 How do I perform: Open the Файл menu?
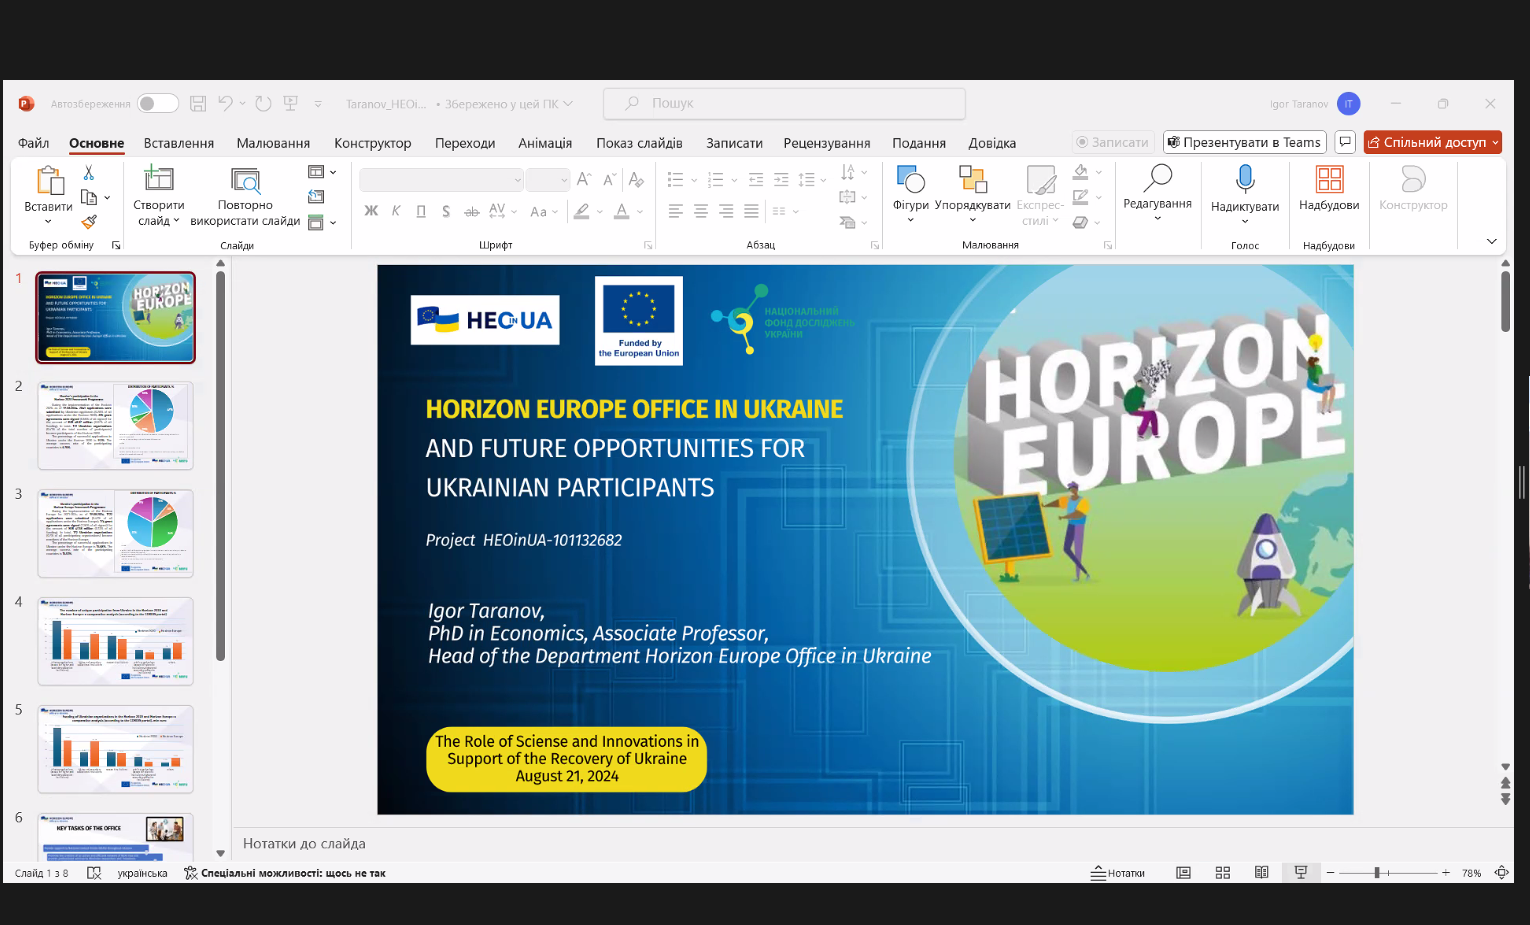pos(33,143)
